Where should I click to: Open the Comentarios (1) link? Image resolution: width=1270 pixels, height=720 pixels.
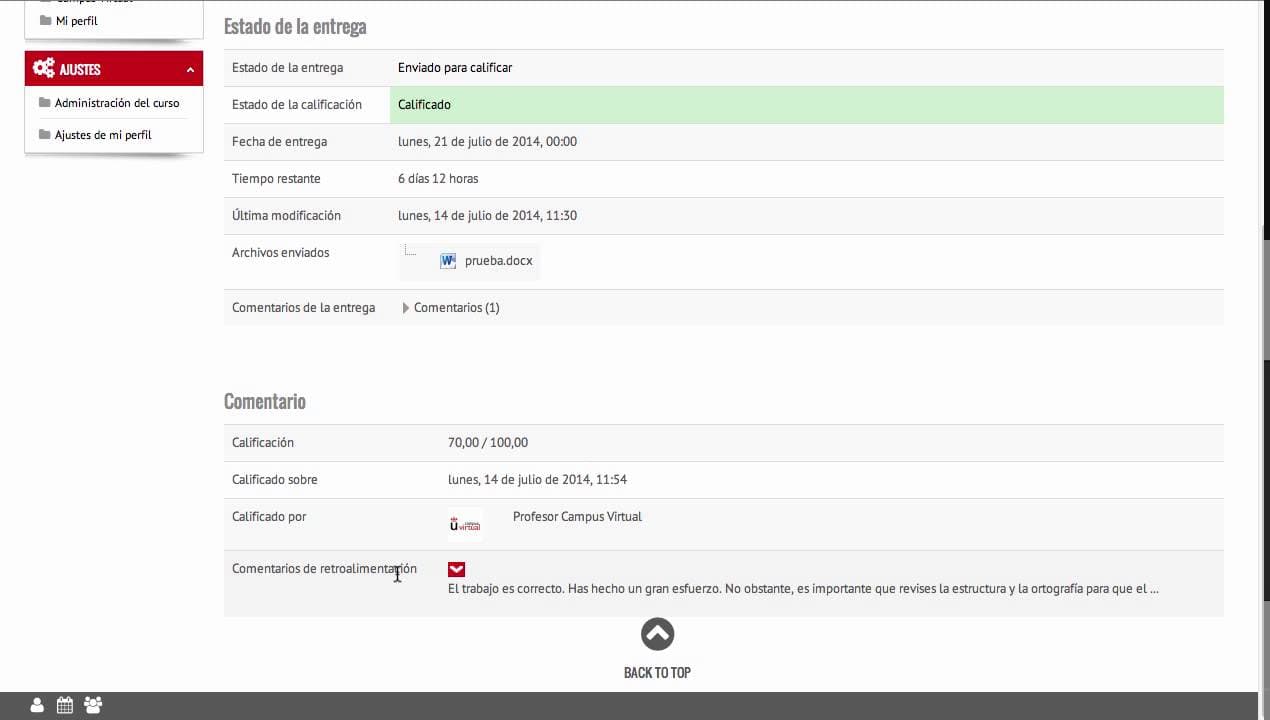pyautogui.click(x=457, y=308)
